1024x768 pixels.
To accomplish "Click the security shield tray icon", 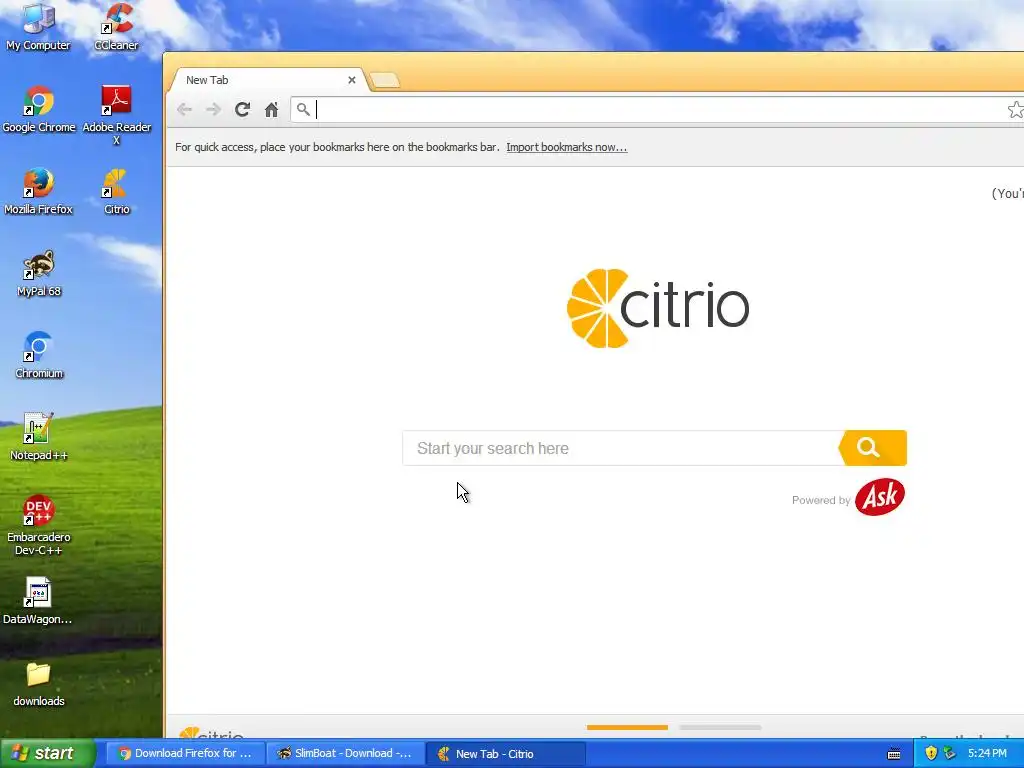I will [x=931, y=753].
